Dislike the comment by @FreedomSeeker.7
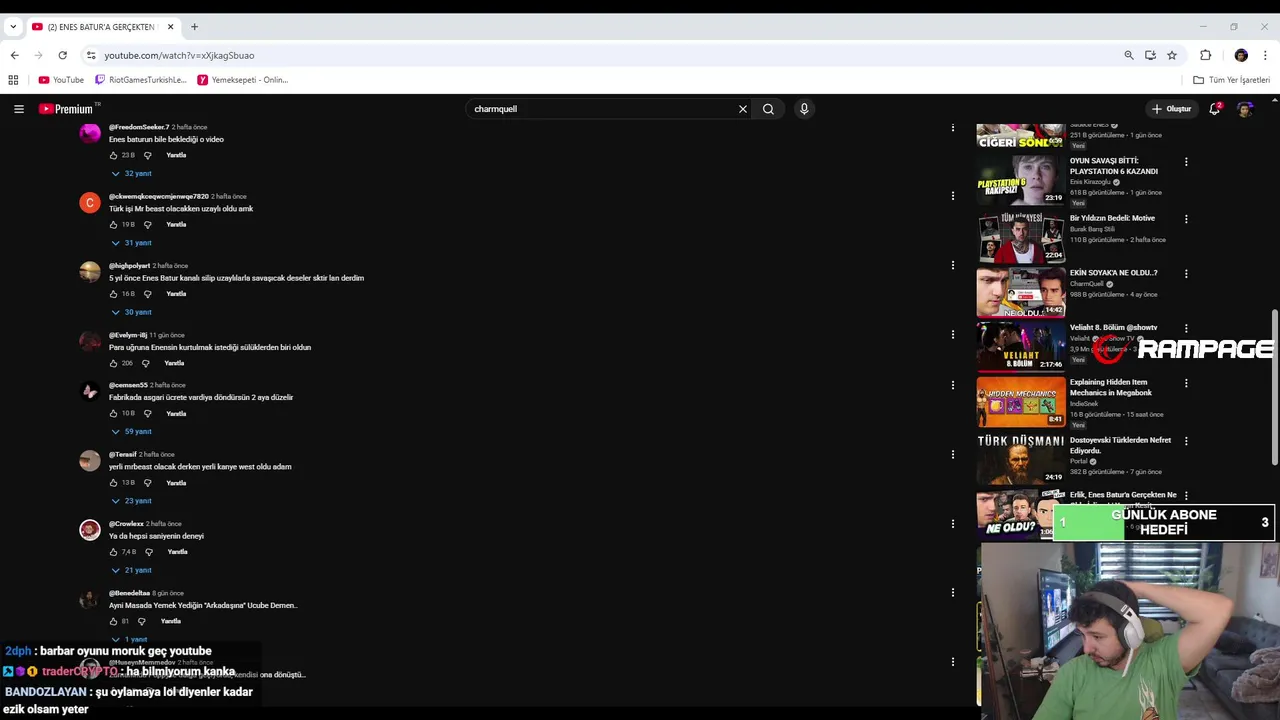The width and height of the screenshot is (1280, 720). click(x=147, y=155)
